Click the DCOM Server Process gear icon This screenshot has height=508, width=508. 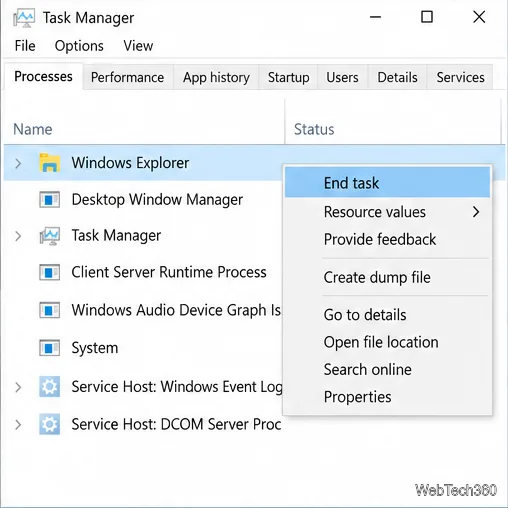(x=49, y=424)
